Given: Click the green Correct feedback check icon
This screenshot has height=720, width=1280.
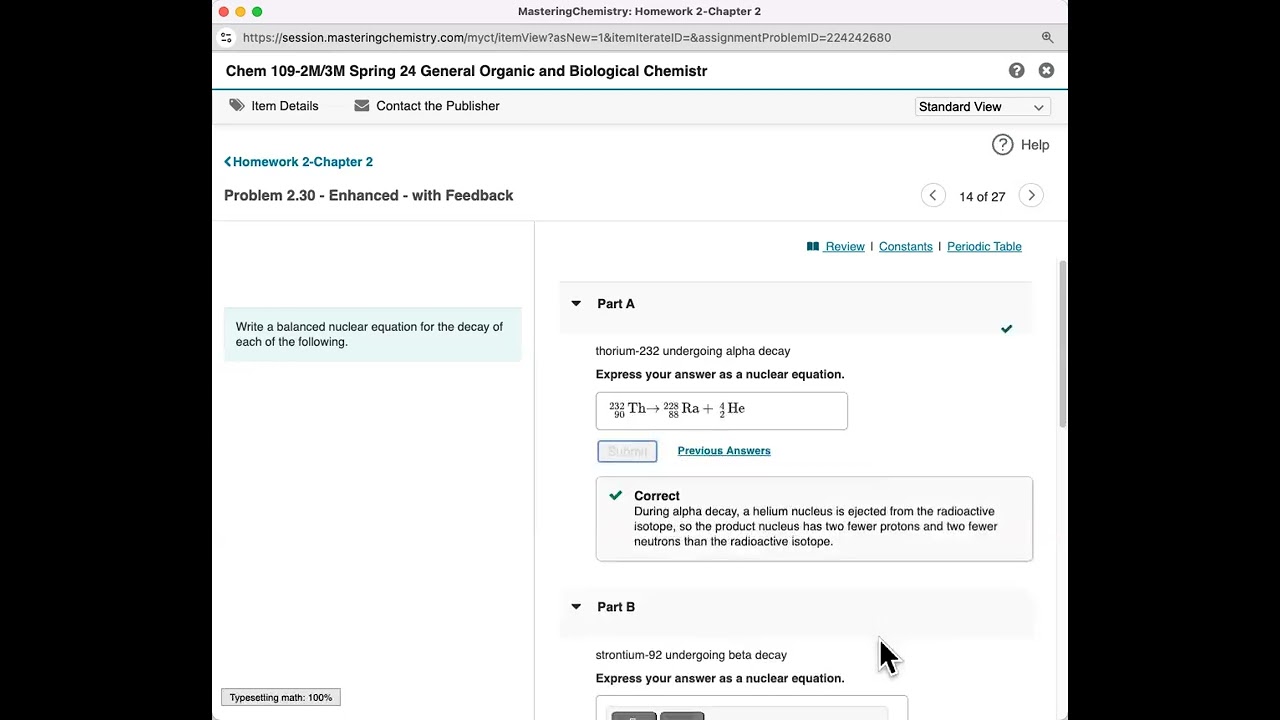Looking at the screenshot, I should click(x=616, y=495).
